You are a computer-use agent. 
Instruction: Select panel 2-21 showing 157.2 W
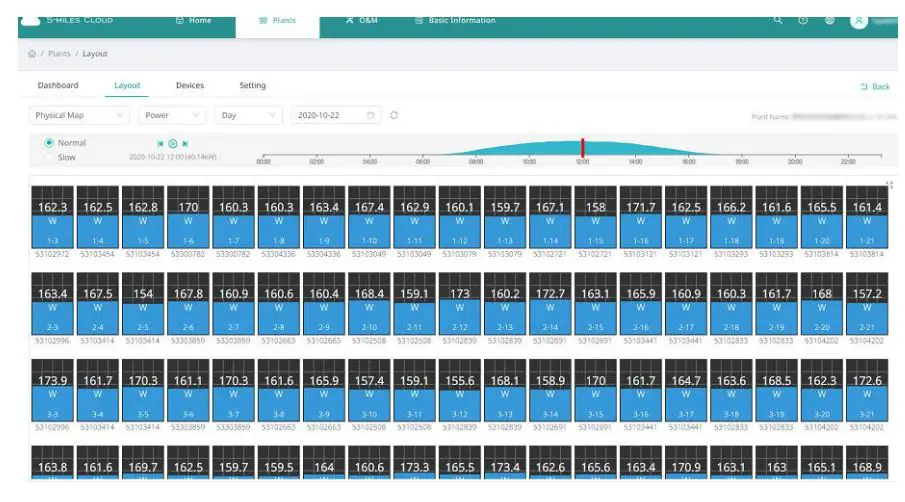click(x=867, y=304)
